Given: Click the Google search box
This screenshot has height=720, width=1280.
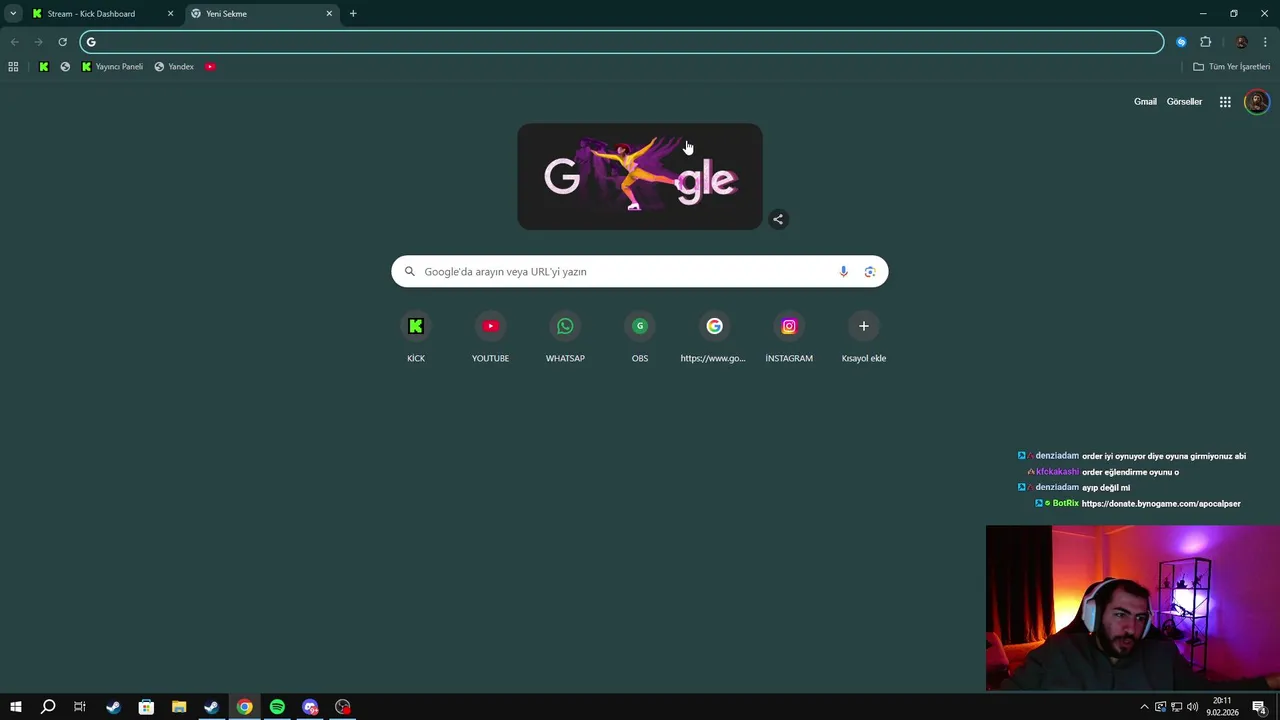Looking at the screenshot, I should tap(640, 272).
